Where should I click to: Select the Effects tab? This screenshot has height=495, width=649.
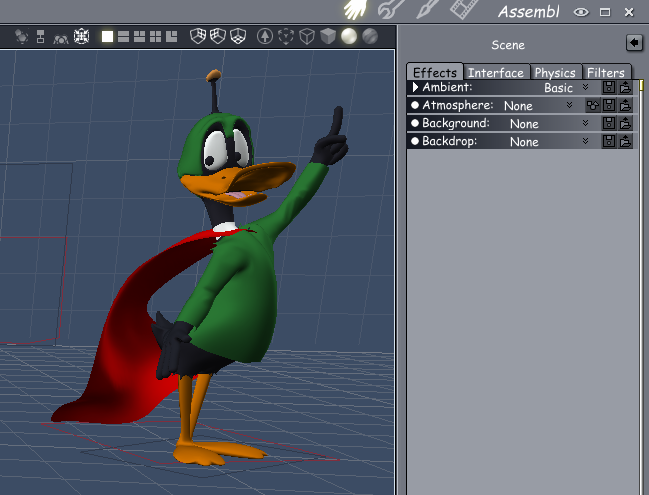pyautogui.click(x=435, y=72)
